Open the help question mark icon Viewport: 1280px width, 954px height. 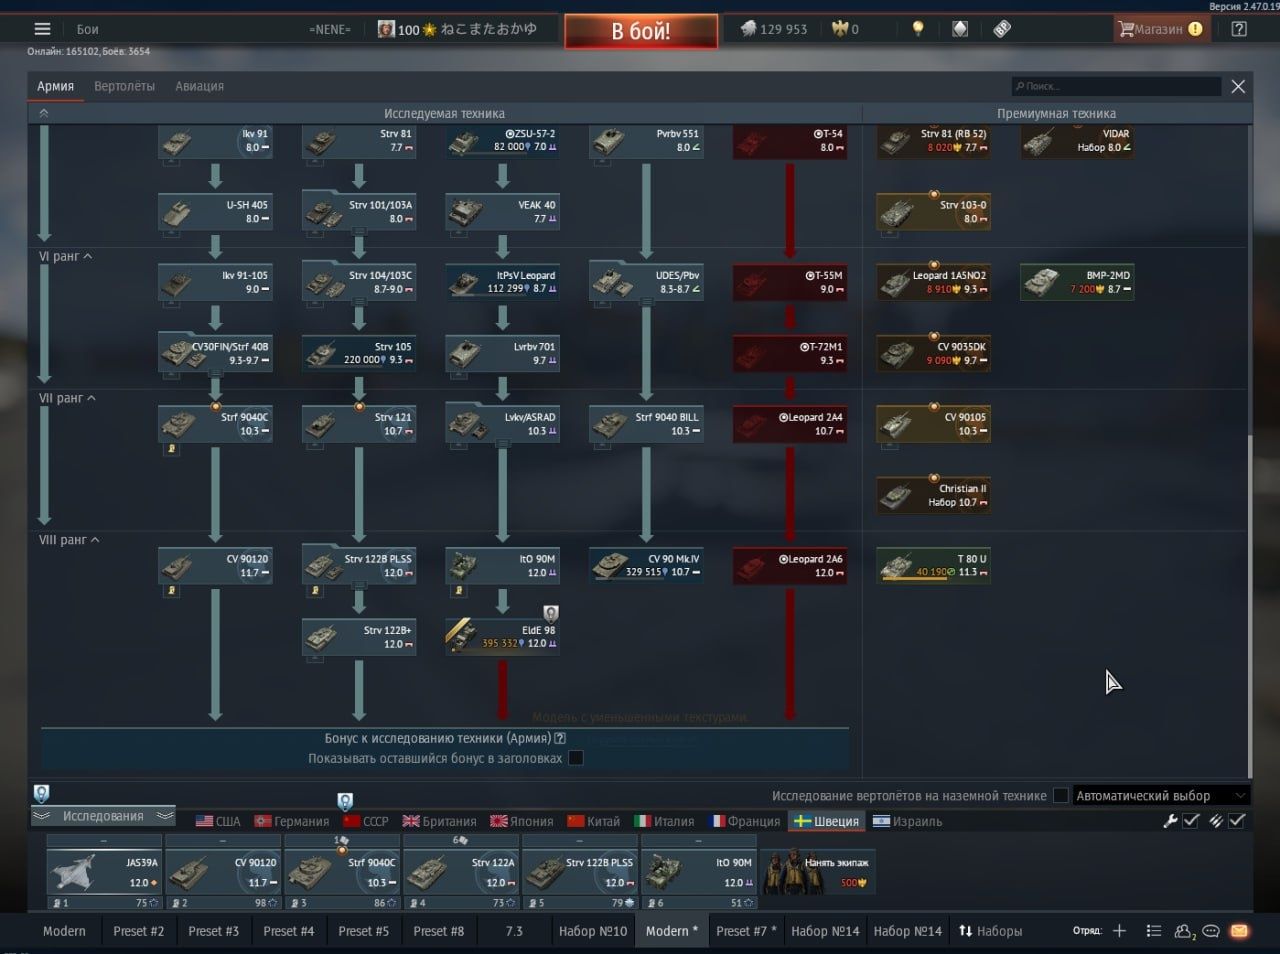[1239, 29]
